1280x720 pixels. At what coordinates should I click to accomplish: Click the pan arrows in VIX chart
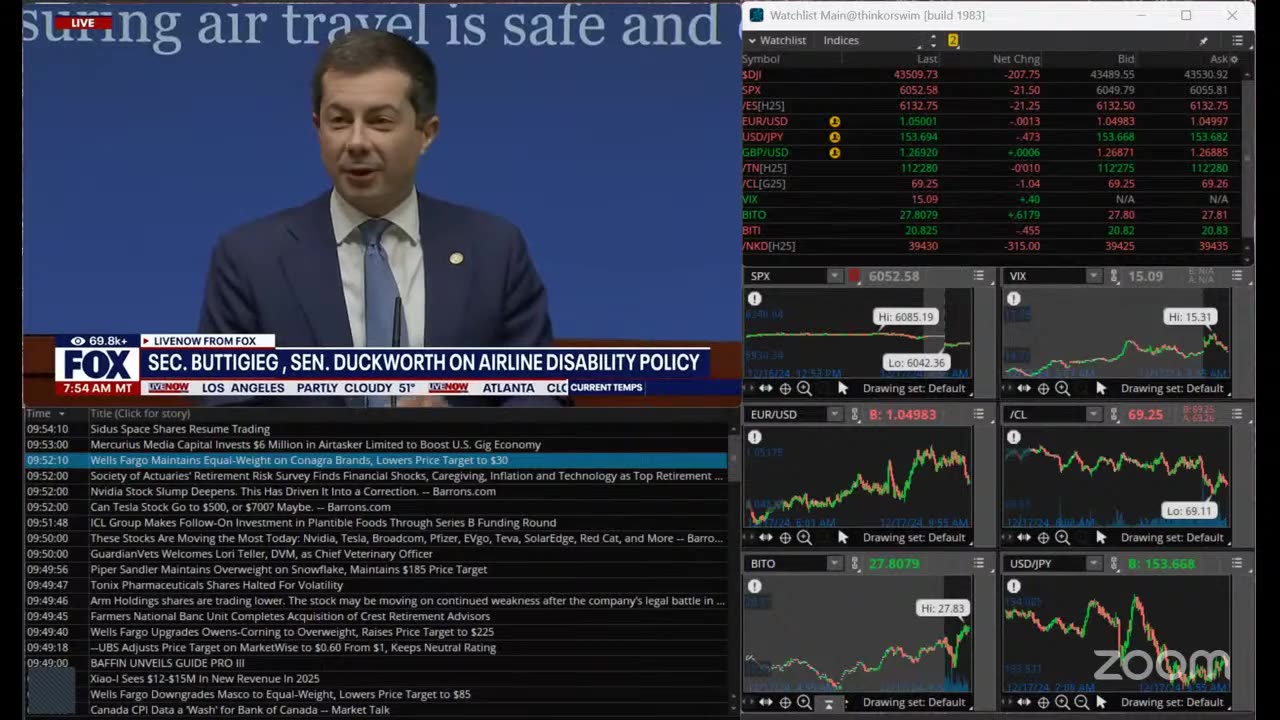click(x=1024, y=388)
